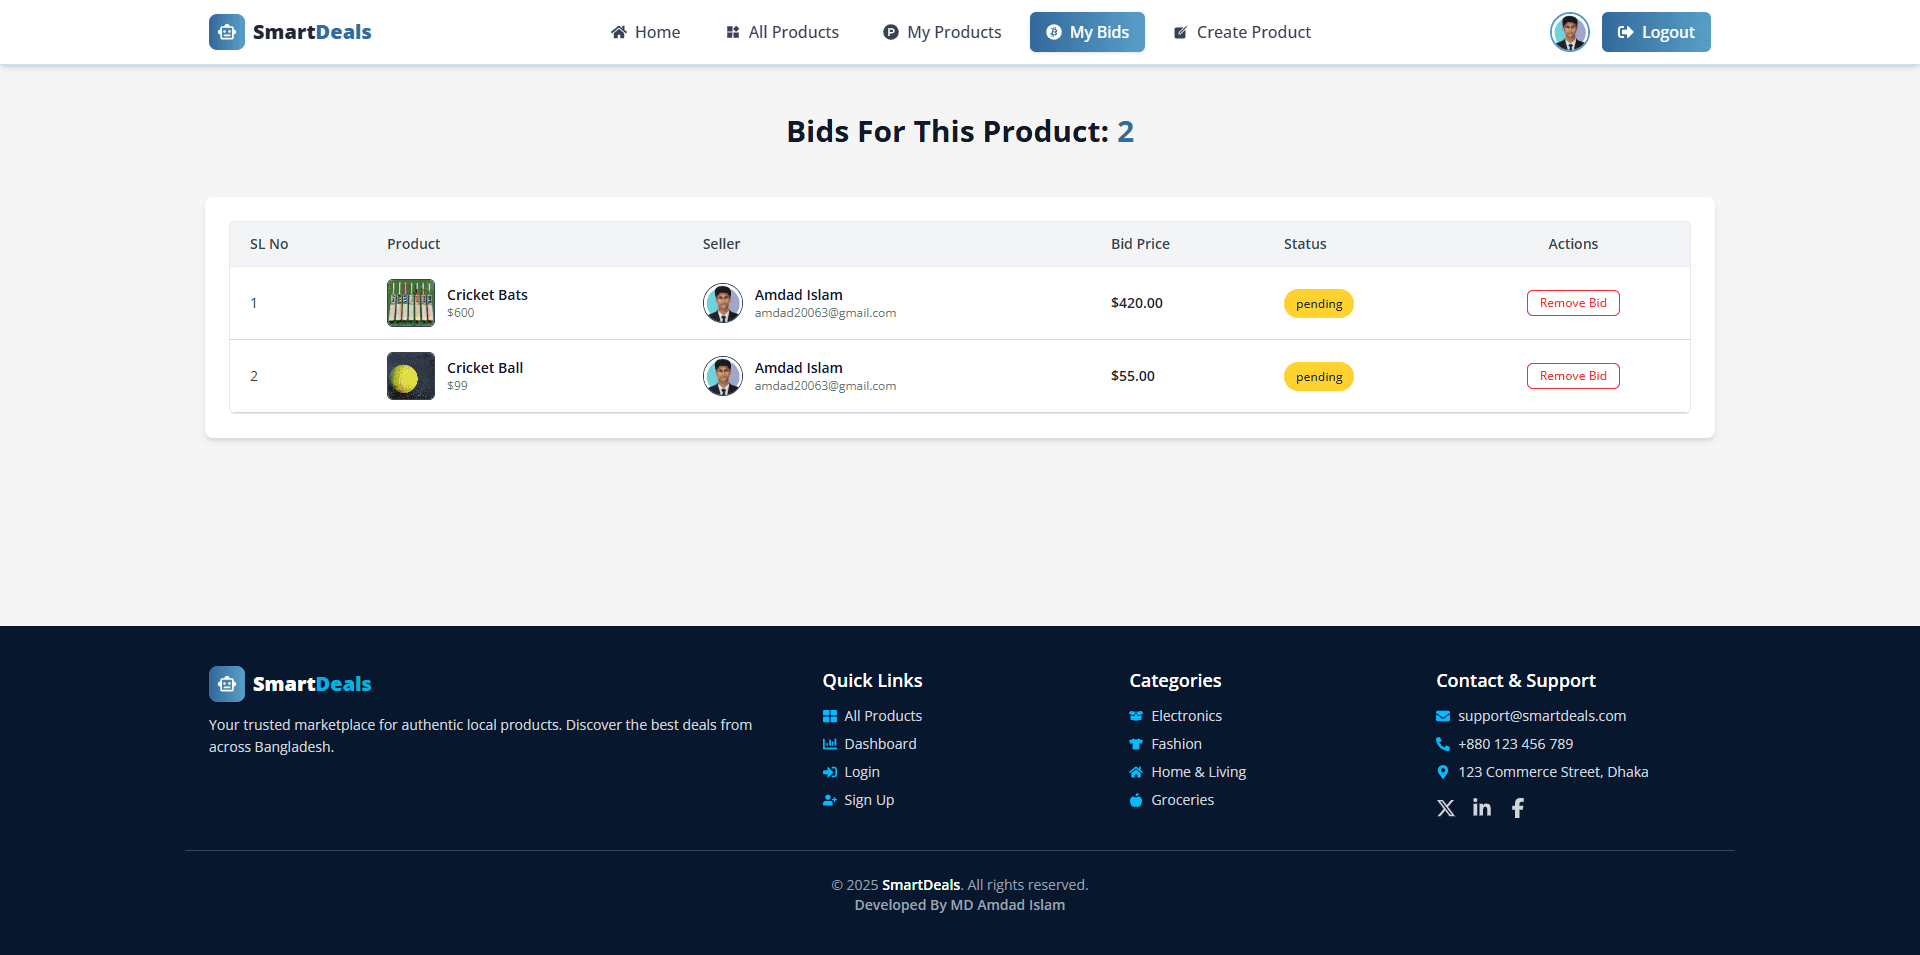Click the user-plus icon next to Sign Up

[x=830, y=800]
